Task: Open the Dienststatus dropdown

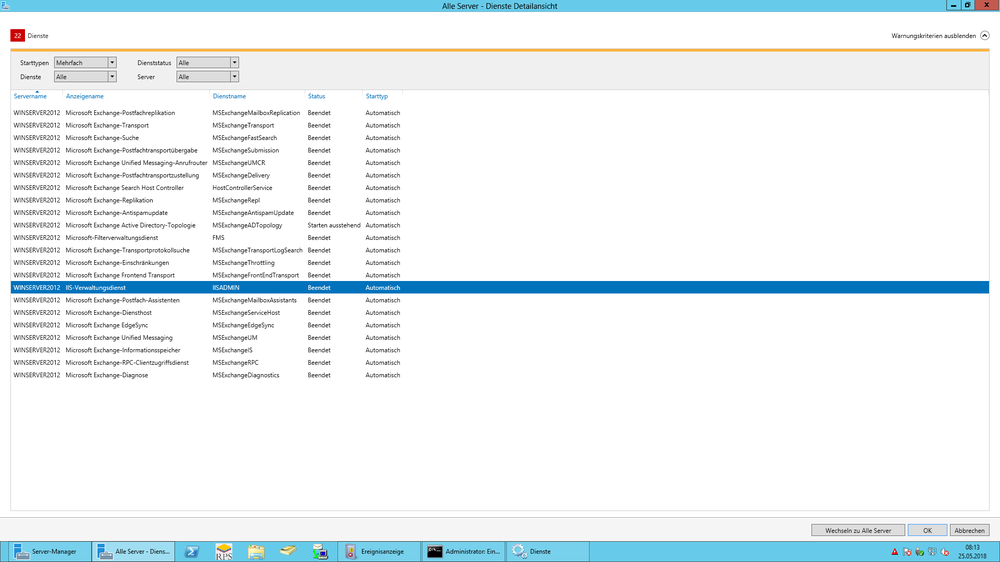Action: [208, 63]
